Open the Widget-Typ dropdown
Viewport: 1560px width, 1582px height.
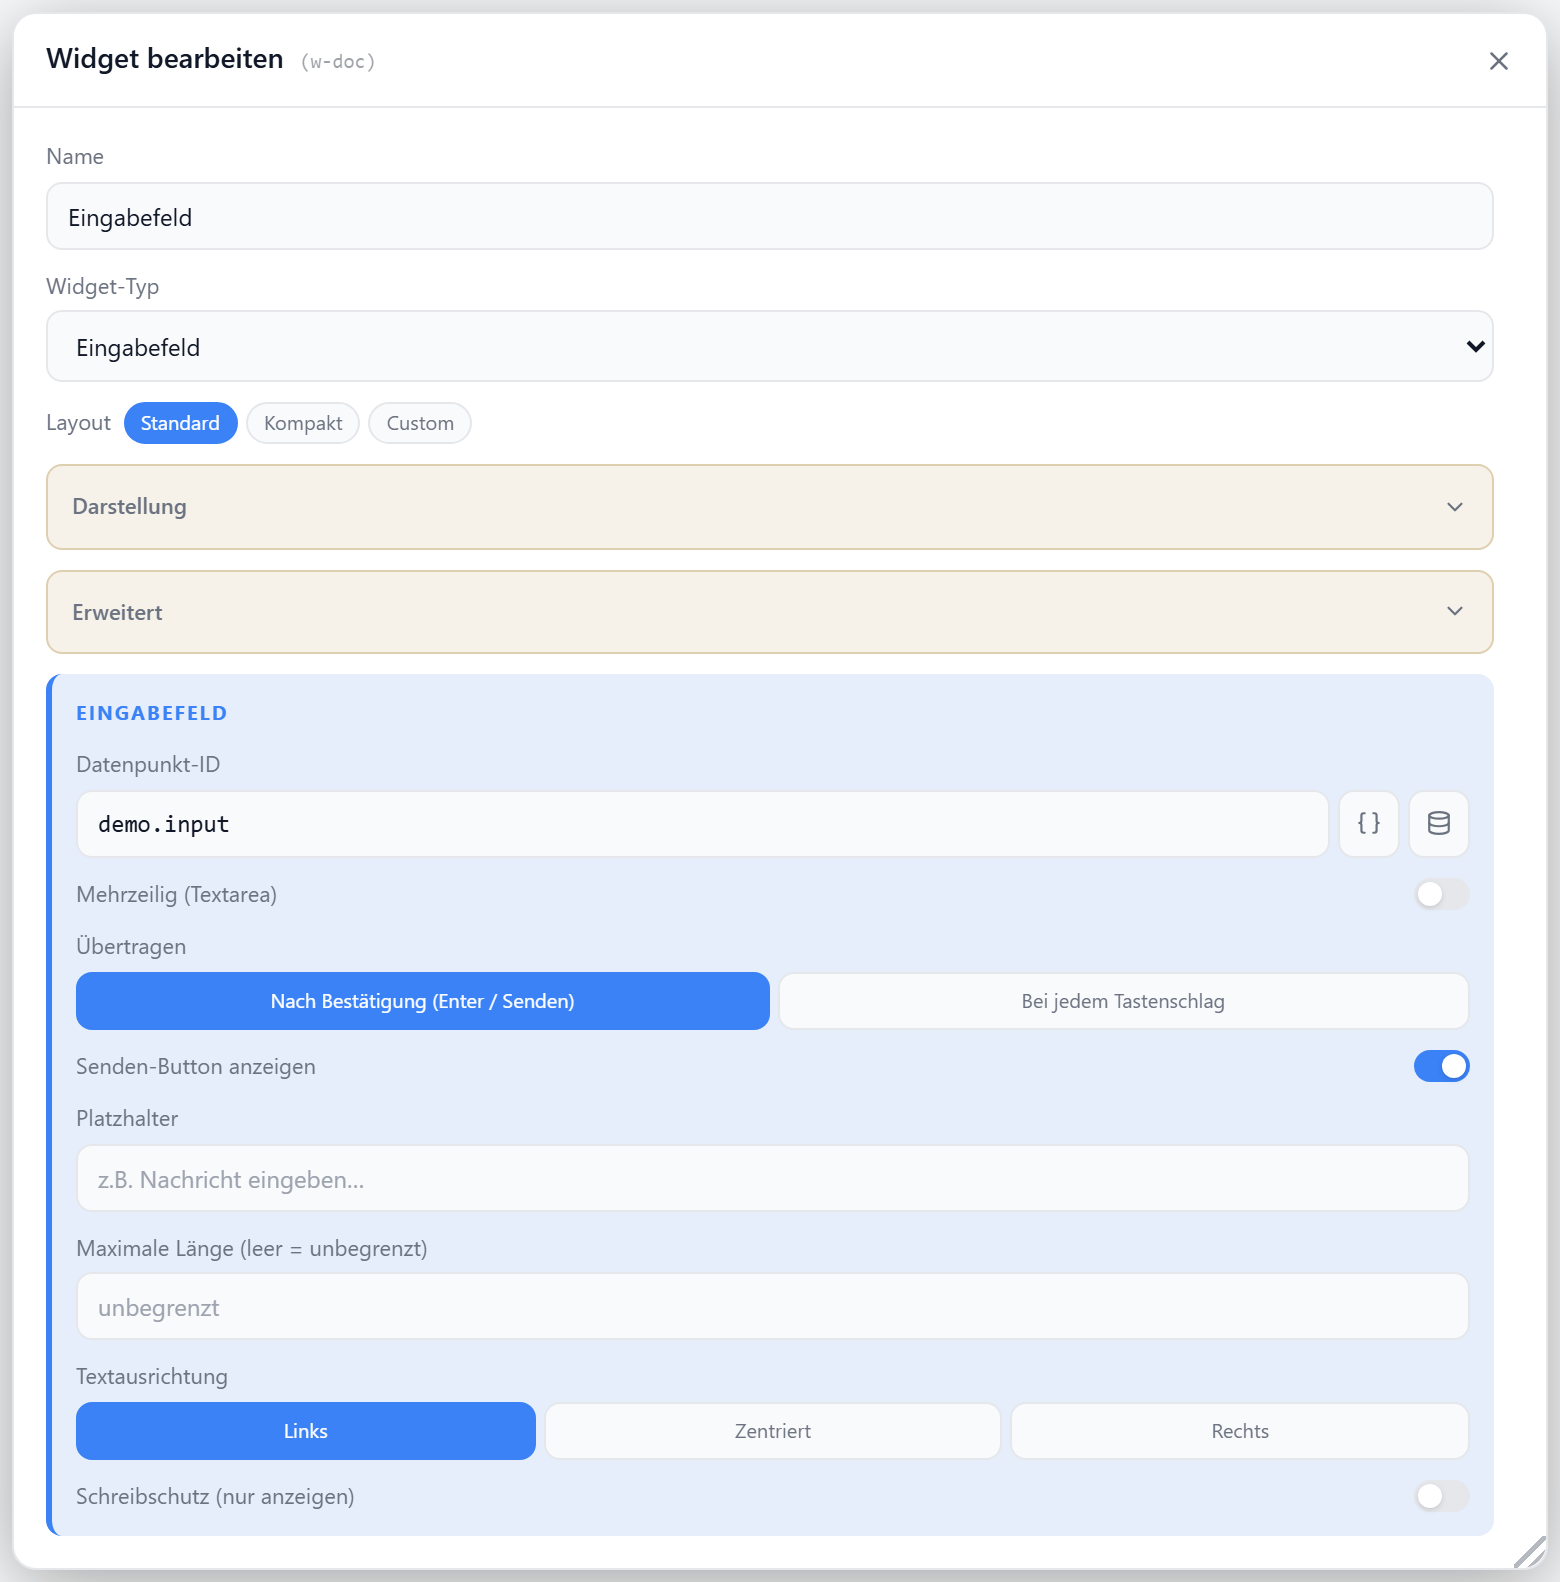coord(770,346)
